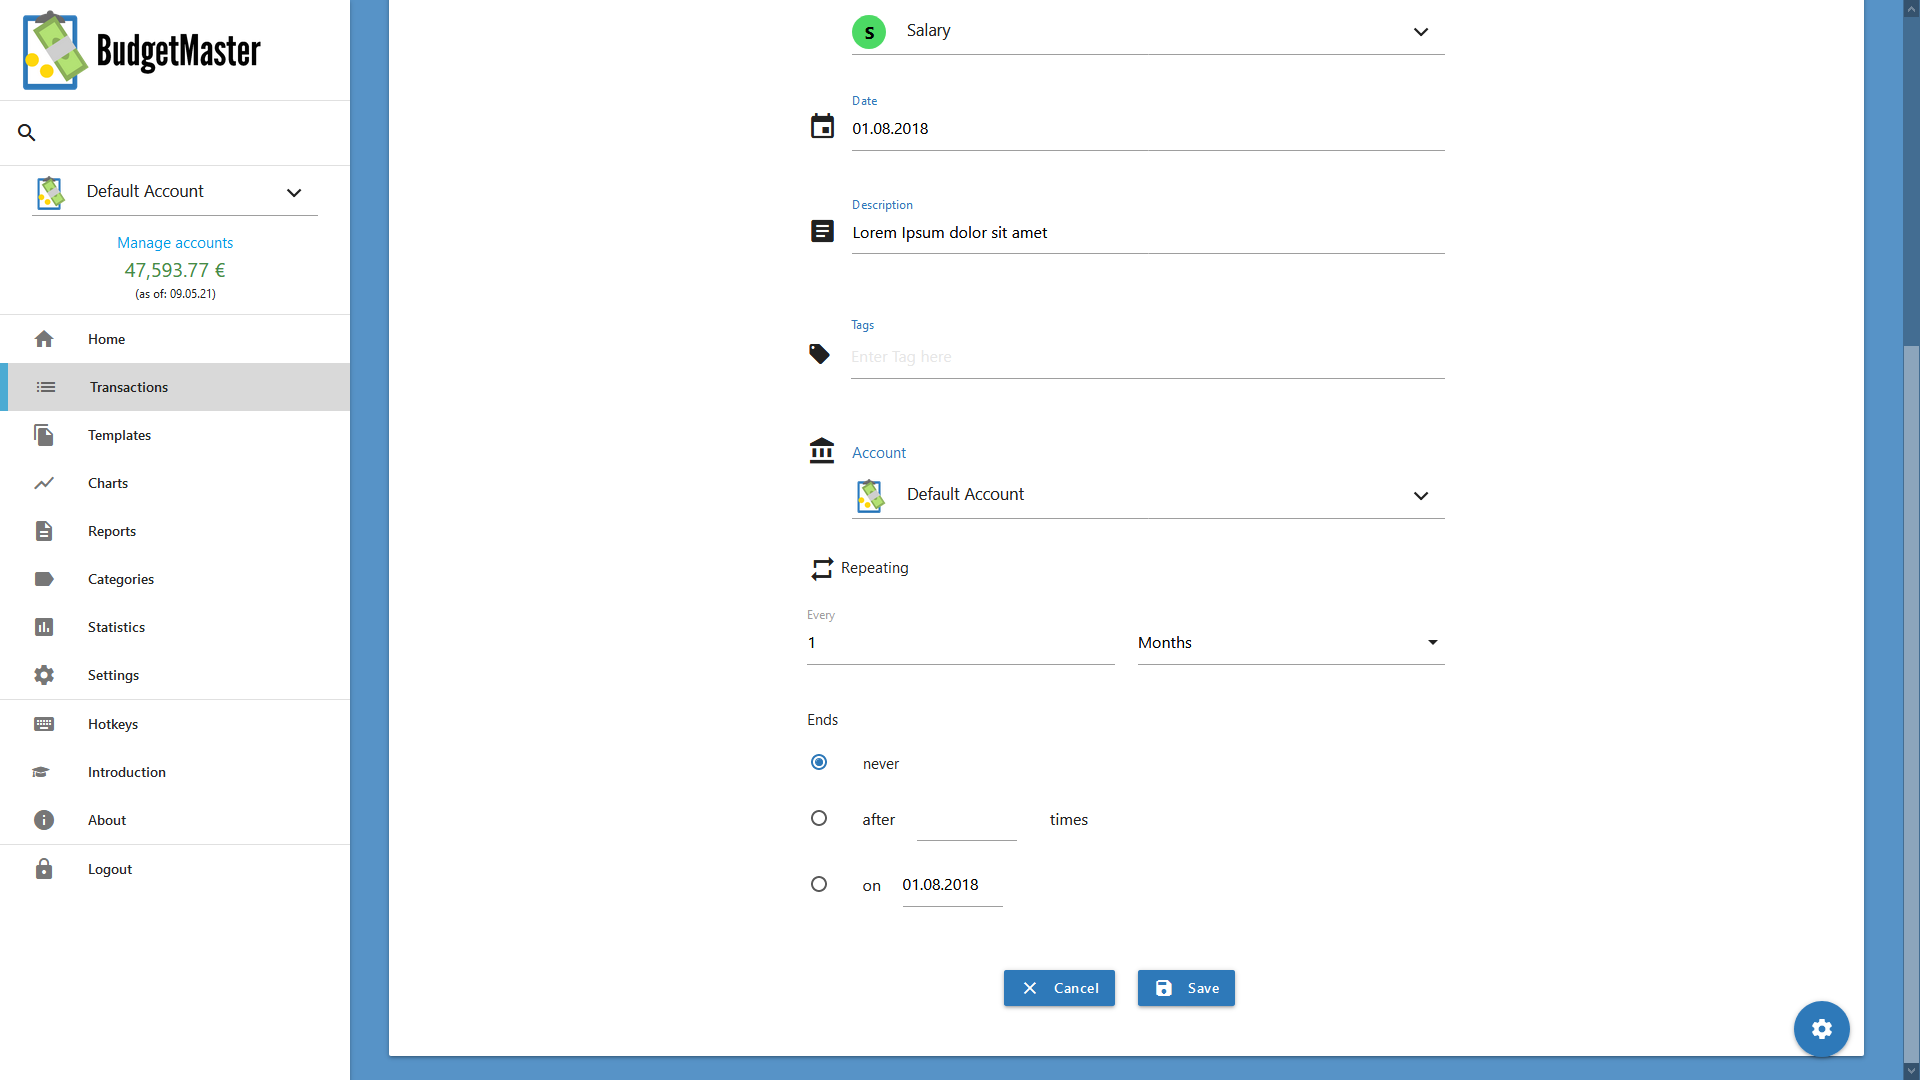This screenshot has height=1080, width=1920.
Task: Open the Account dropdown in form
Action: [x=1148, y=495]
